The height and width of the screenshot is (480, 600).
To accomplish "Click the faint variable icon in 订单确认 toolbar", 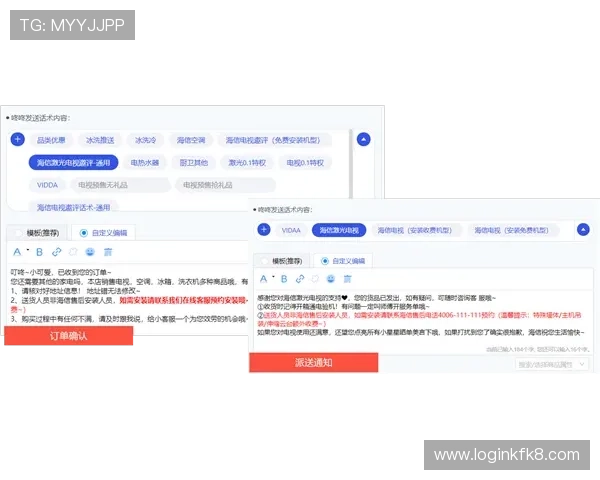I will pyautogui.click(x=73, y=252).
